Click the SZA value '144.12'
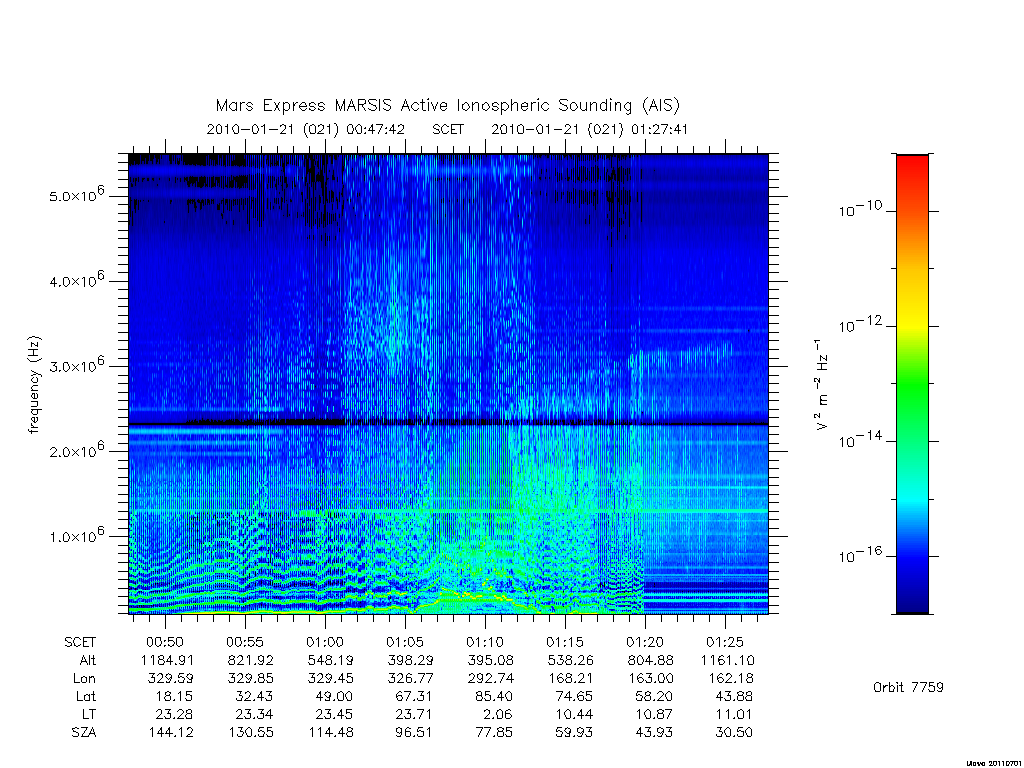1024x768 pixels. pos(172,733)
